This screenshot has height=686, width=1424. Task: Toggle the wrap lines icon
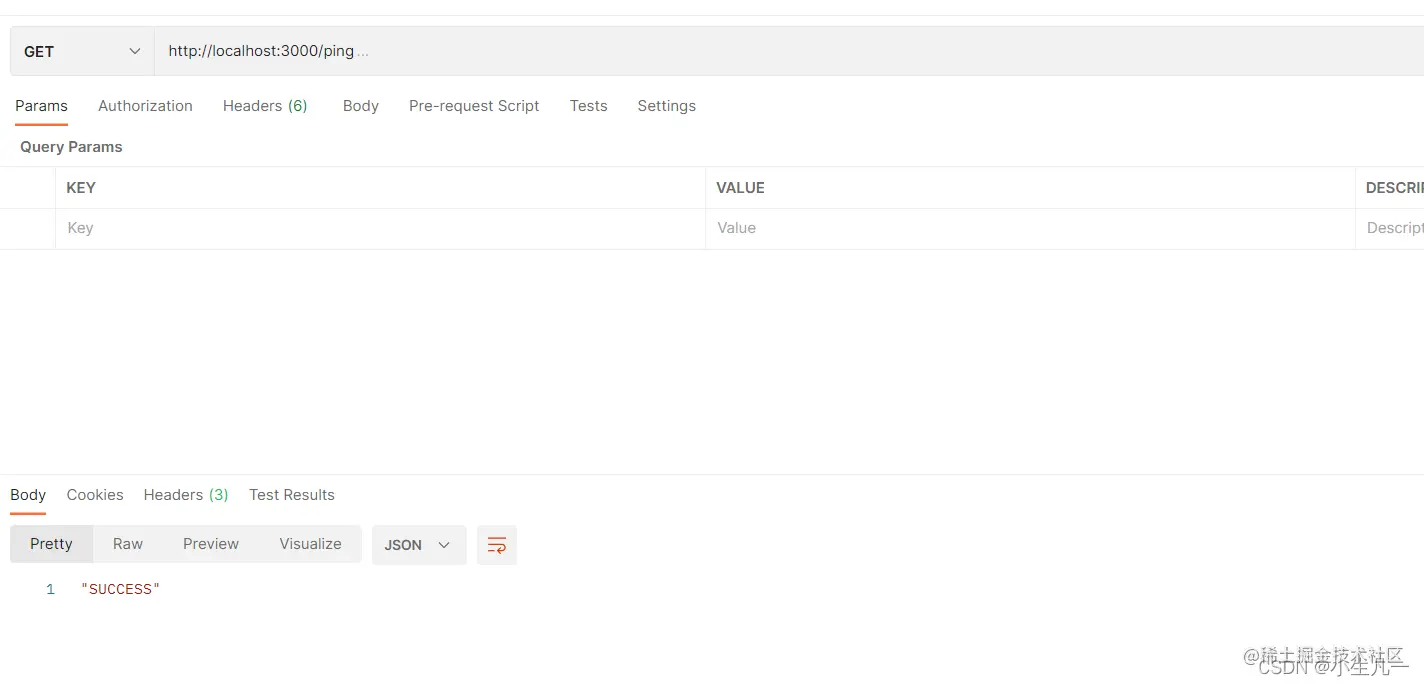497,545
